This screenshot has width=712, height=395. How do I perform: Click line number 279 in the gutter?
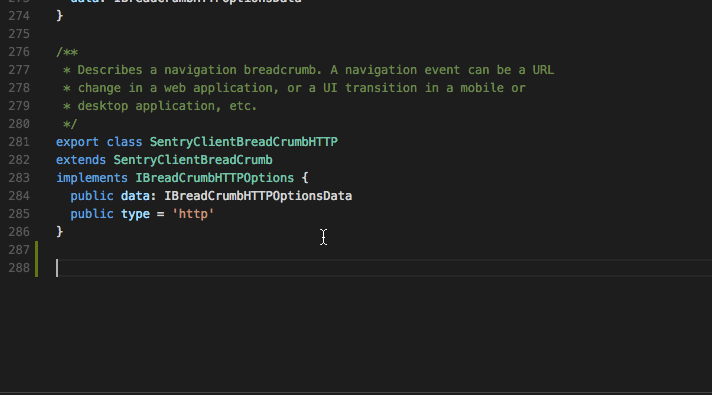[19, 106]
